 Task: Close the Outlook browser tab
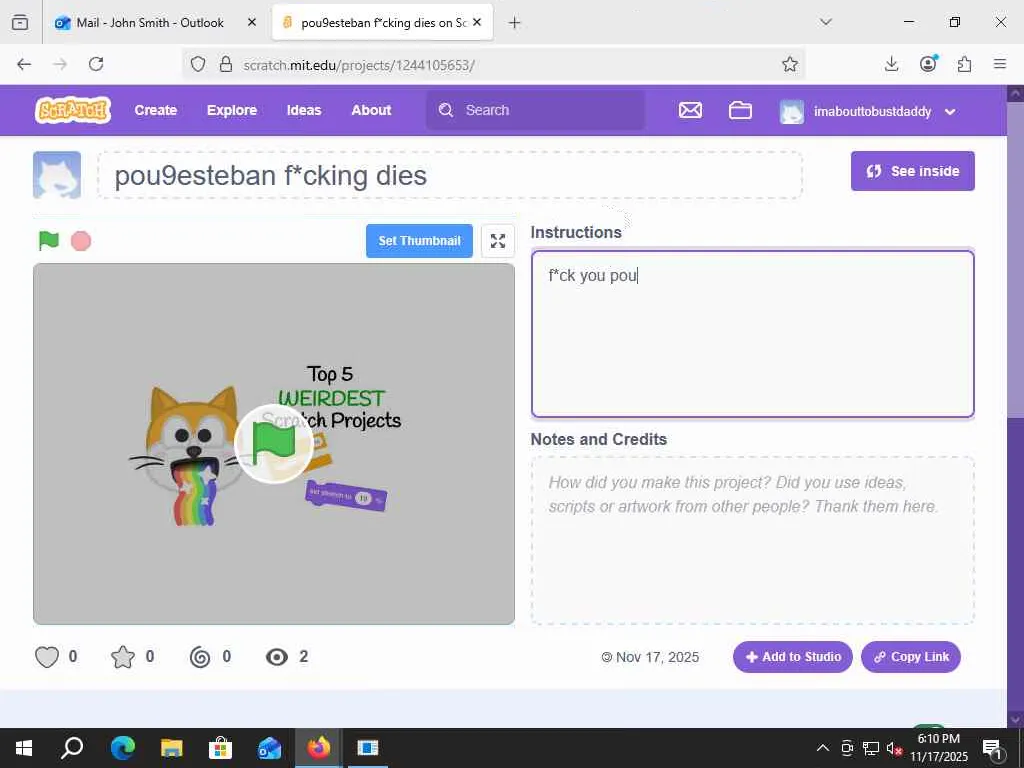click(251, 23)
